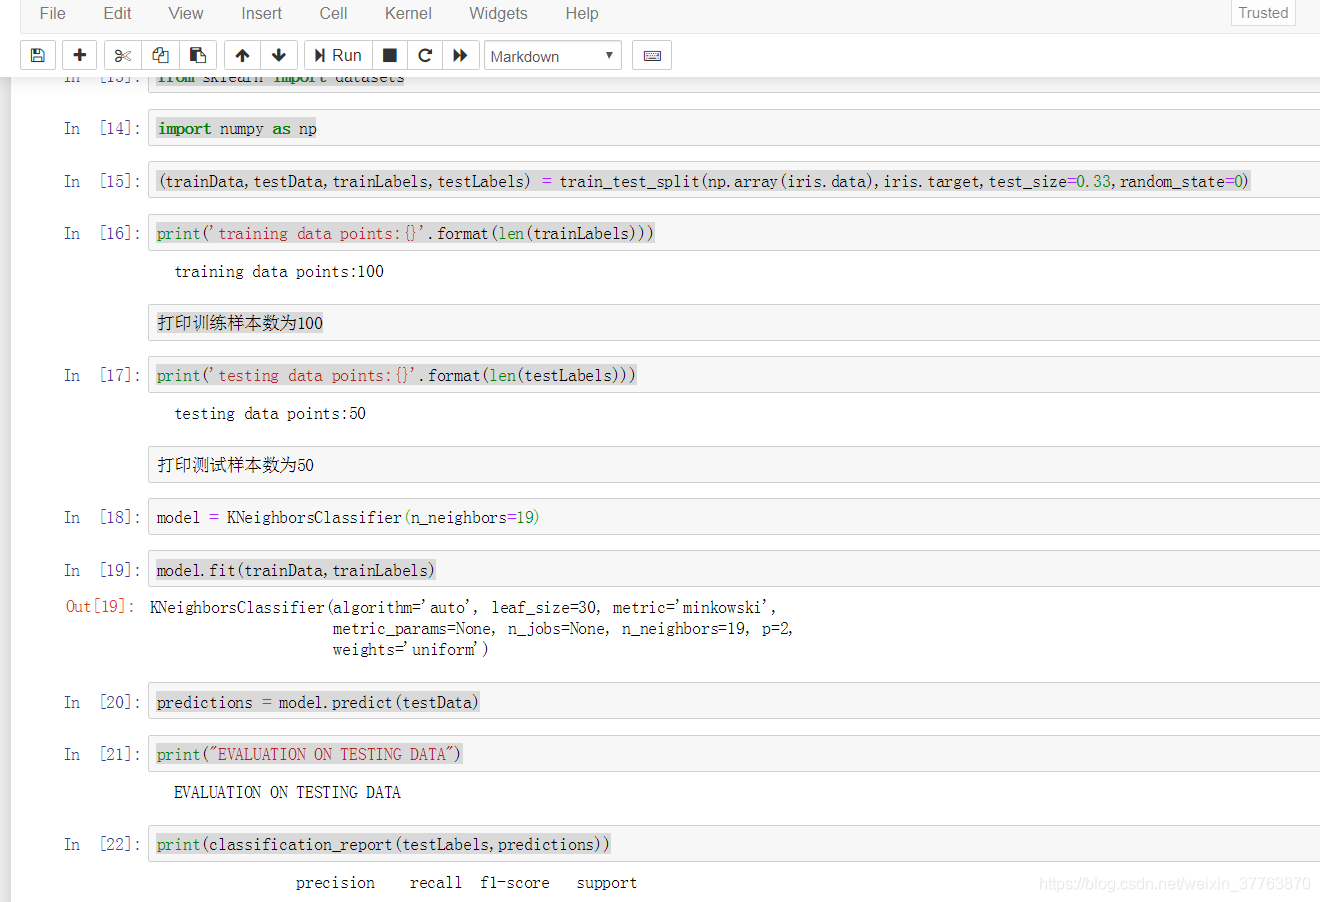Select the EVALUATION ON TESTING DATA print cell
The image size is (1320, 902).
click(734, 754)
